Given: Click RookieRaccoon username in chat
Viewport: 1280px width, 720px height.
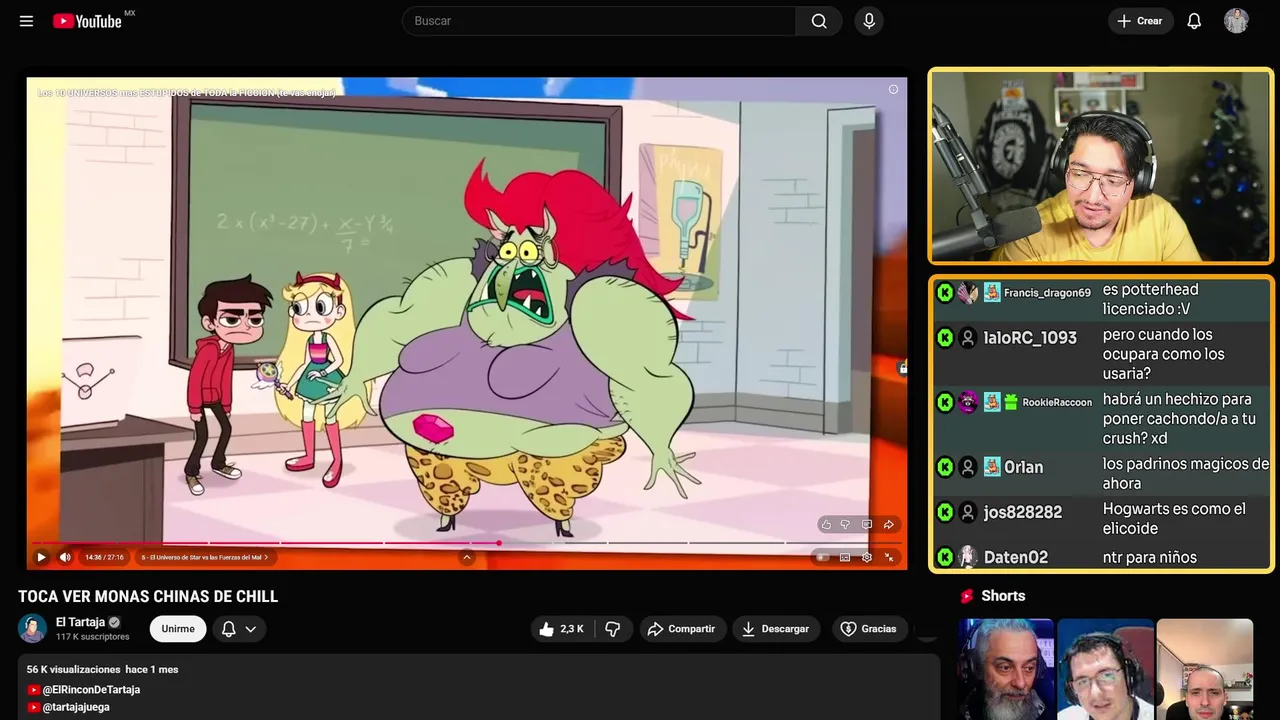Looking at the screenshot, I should point(1057,402).
